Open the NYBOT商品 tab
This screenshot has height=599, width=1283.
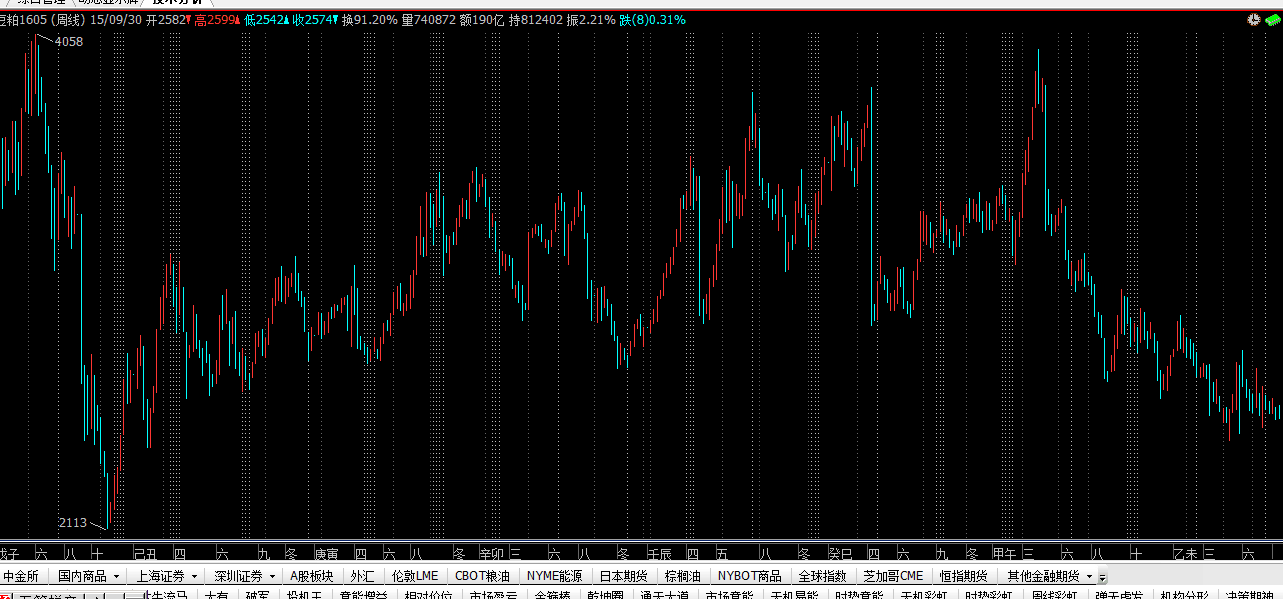pos(750,576)
